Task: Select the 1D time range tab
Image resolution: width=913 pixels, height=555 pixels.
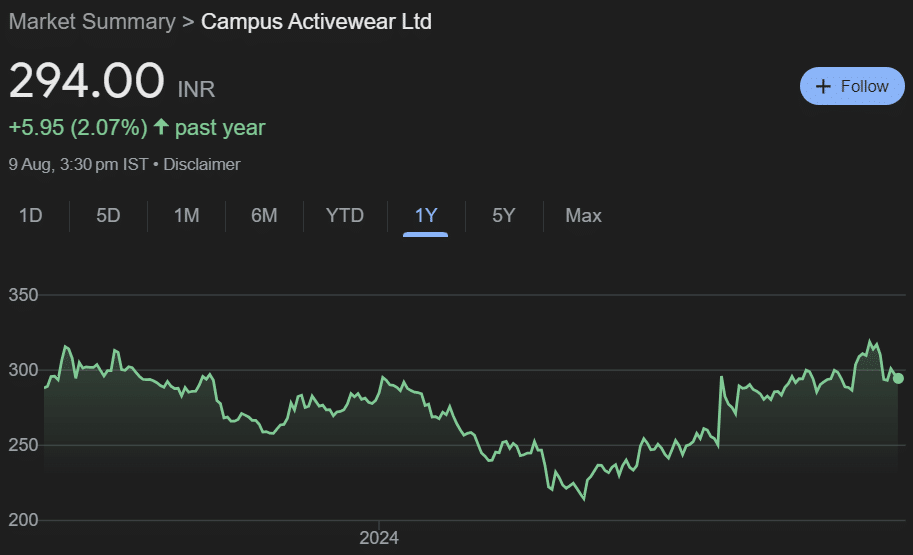Action: [30, 215]
